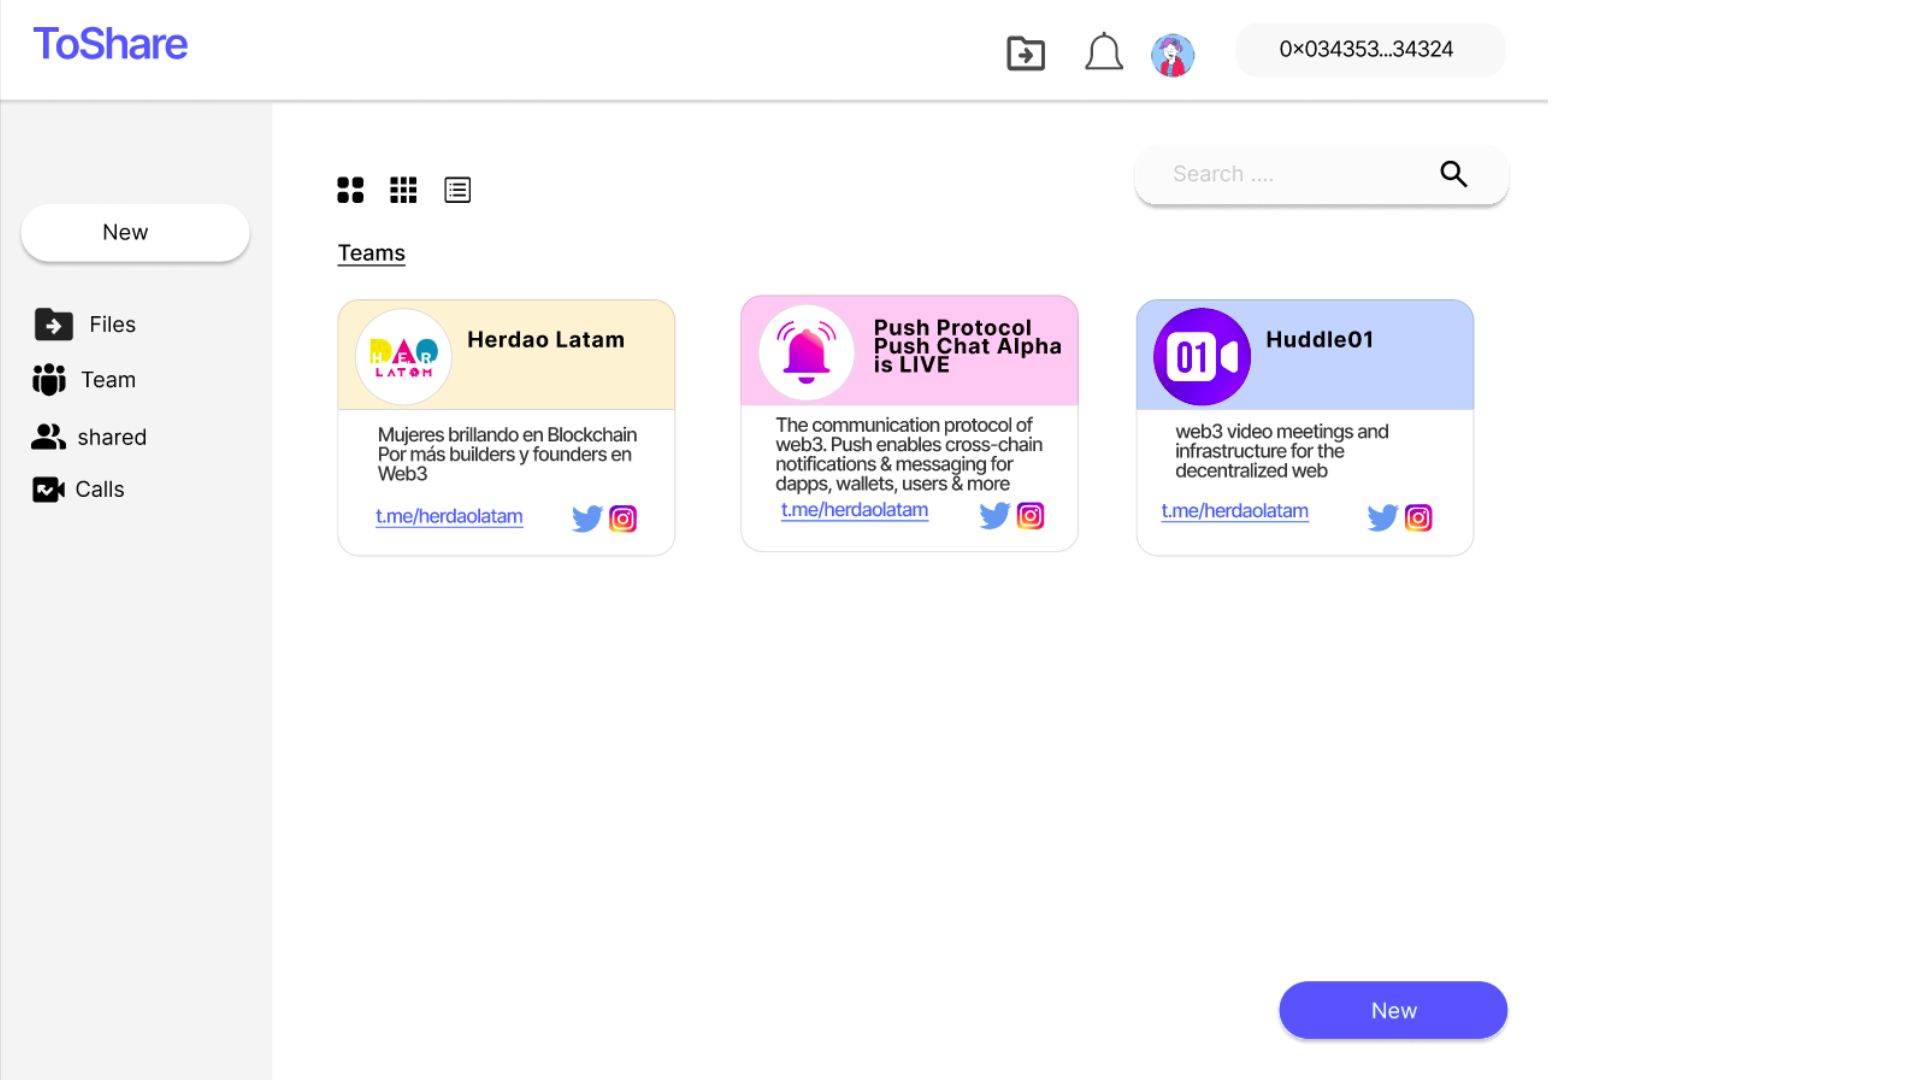Click Herdao Latam card's t.me/herdaolatam link
Screen dimensions: 1920x1080
449,516
